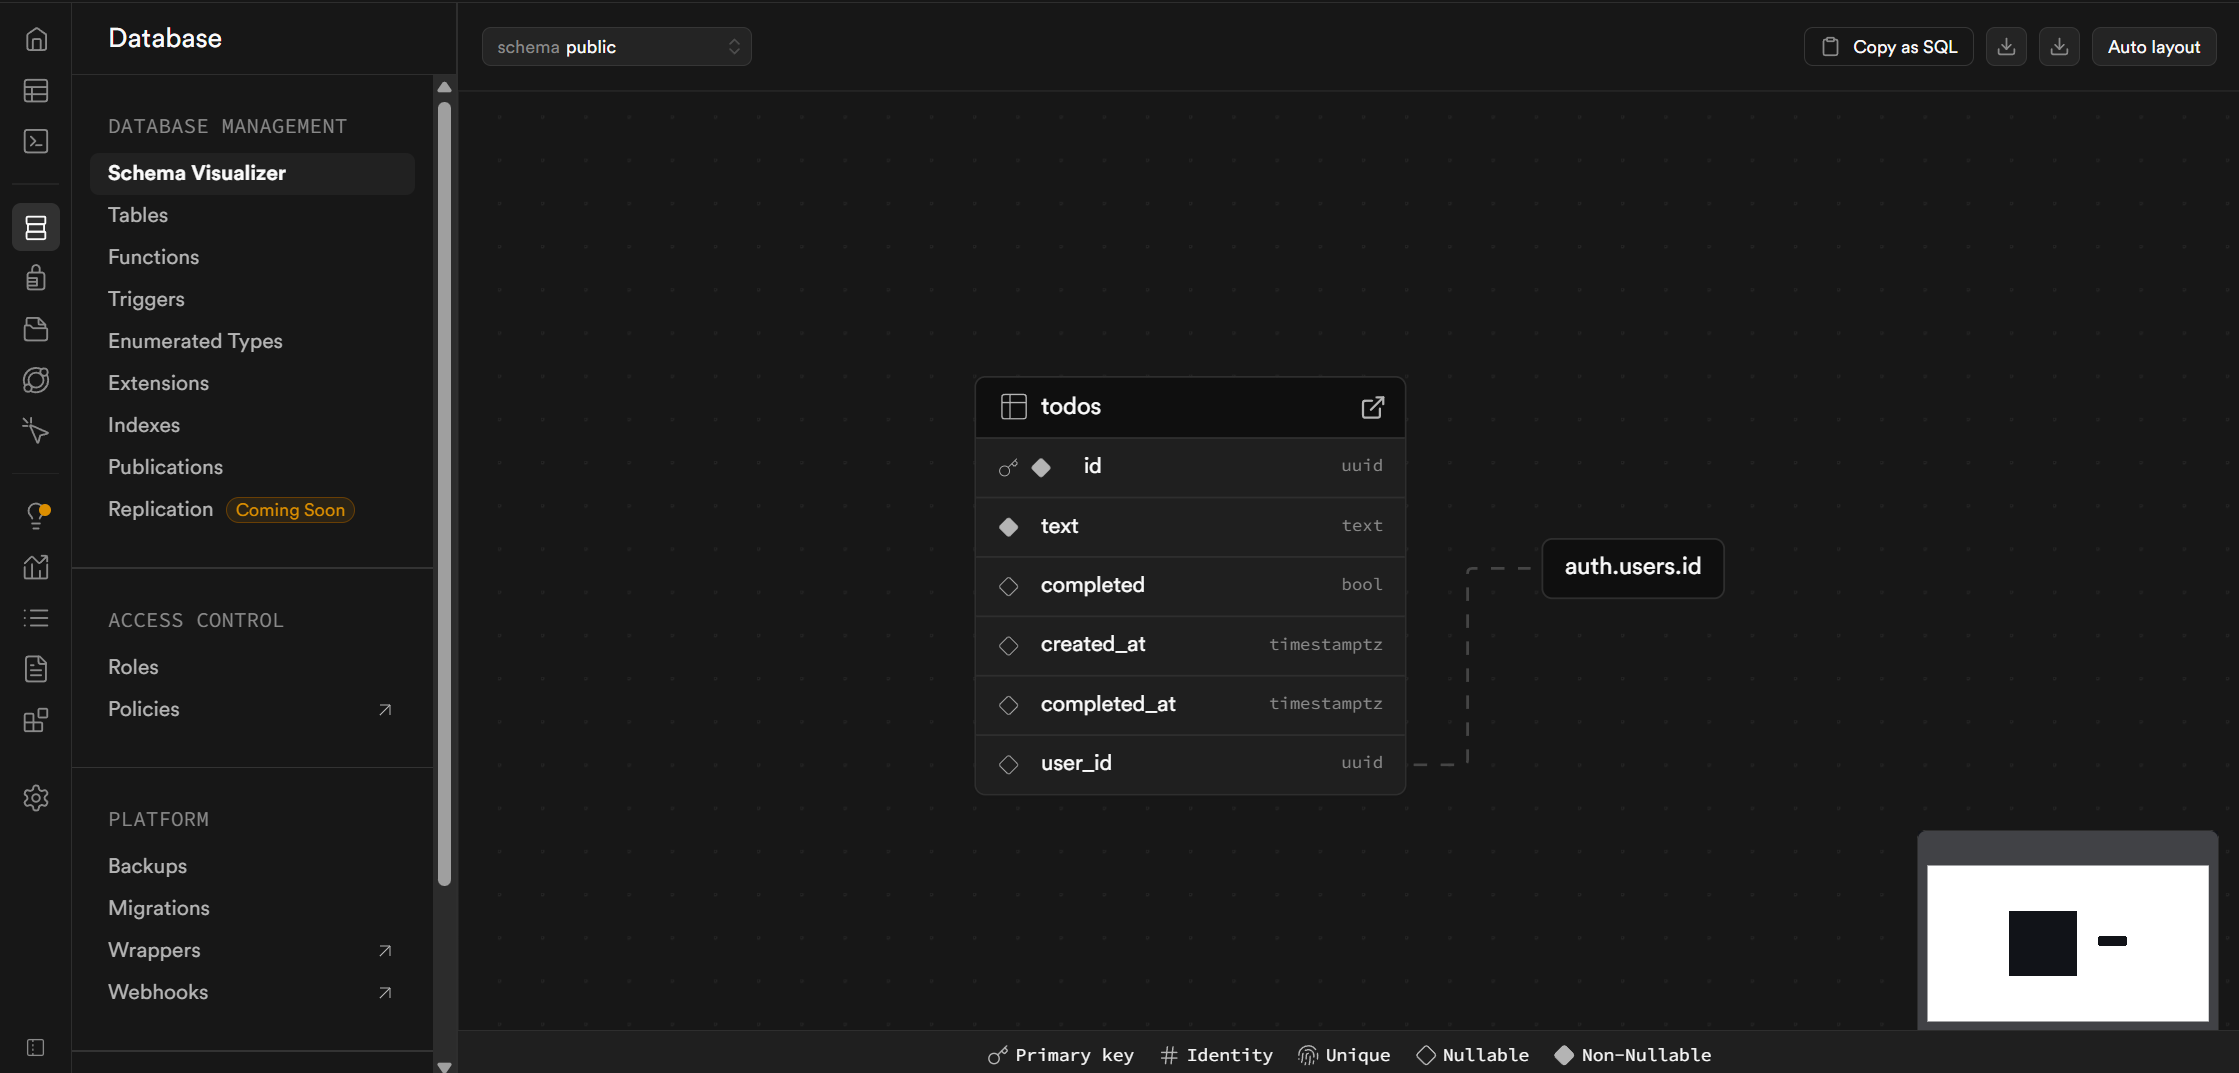Click the primary key icon on id row

click(x=1008, y=467)
